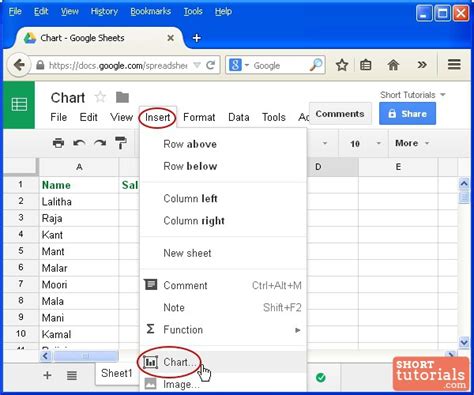Image resolution: width=474 pixels, height=395 pixels.
Task: Click the Chart document title
Action: [x=68, y=98]
